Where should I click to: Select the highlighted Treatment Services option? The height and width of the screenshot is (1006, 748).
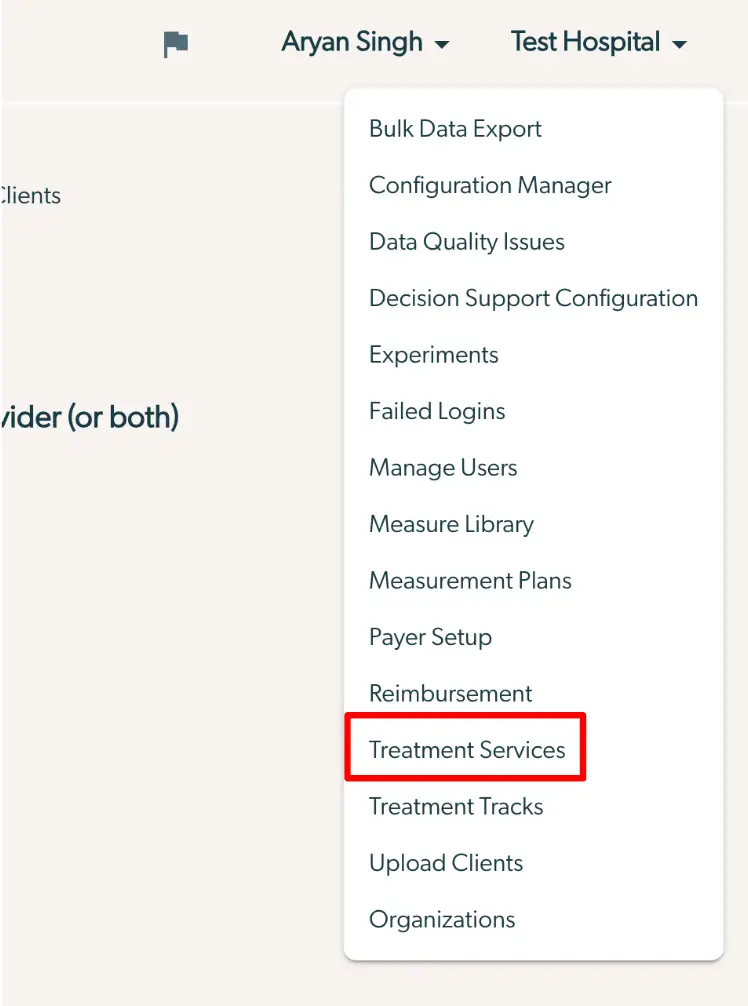pyautogui.click(x=467, y=749)
